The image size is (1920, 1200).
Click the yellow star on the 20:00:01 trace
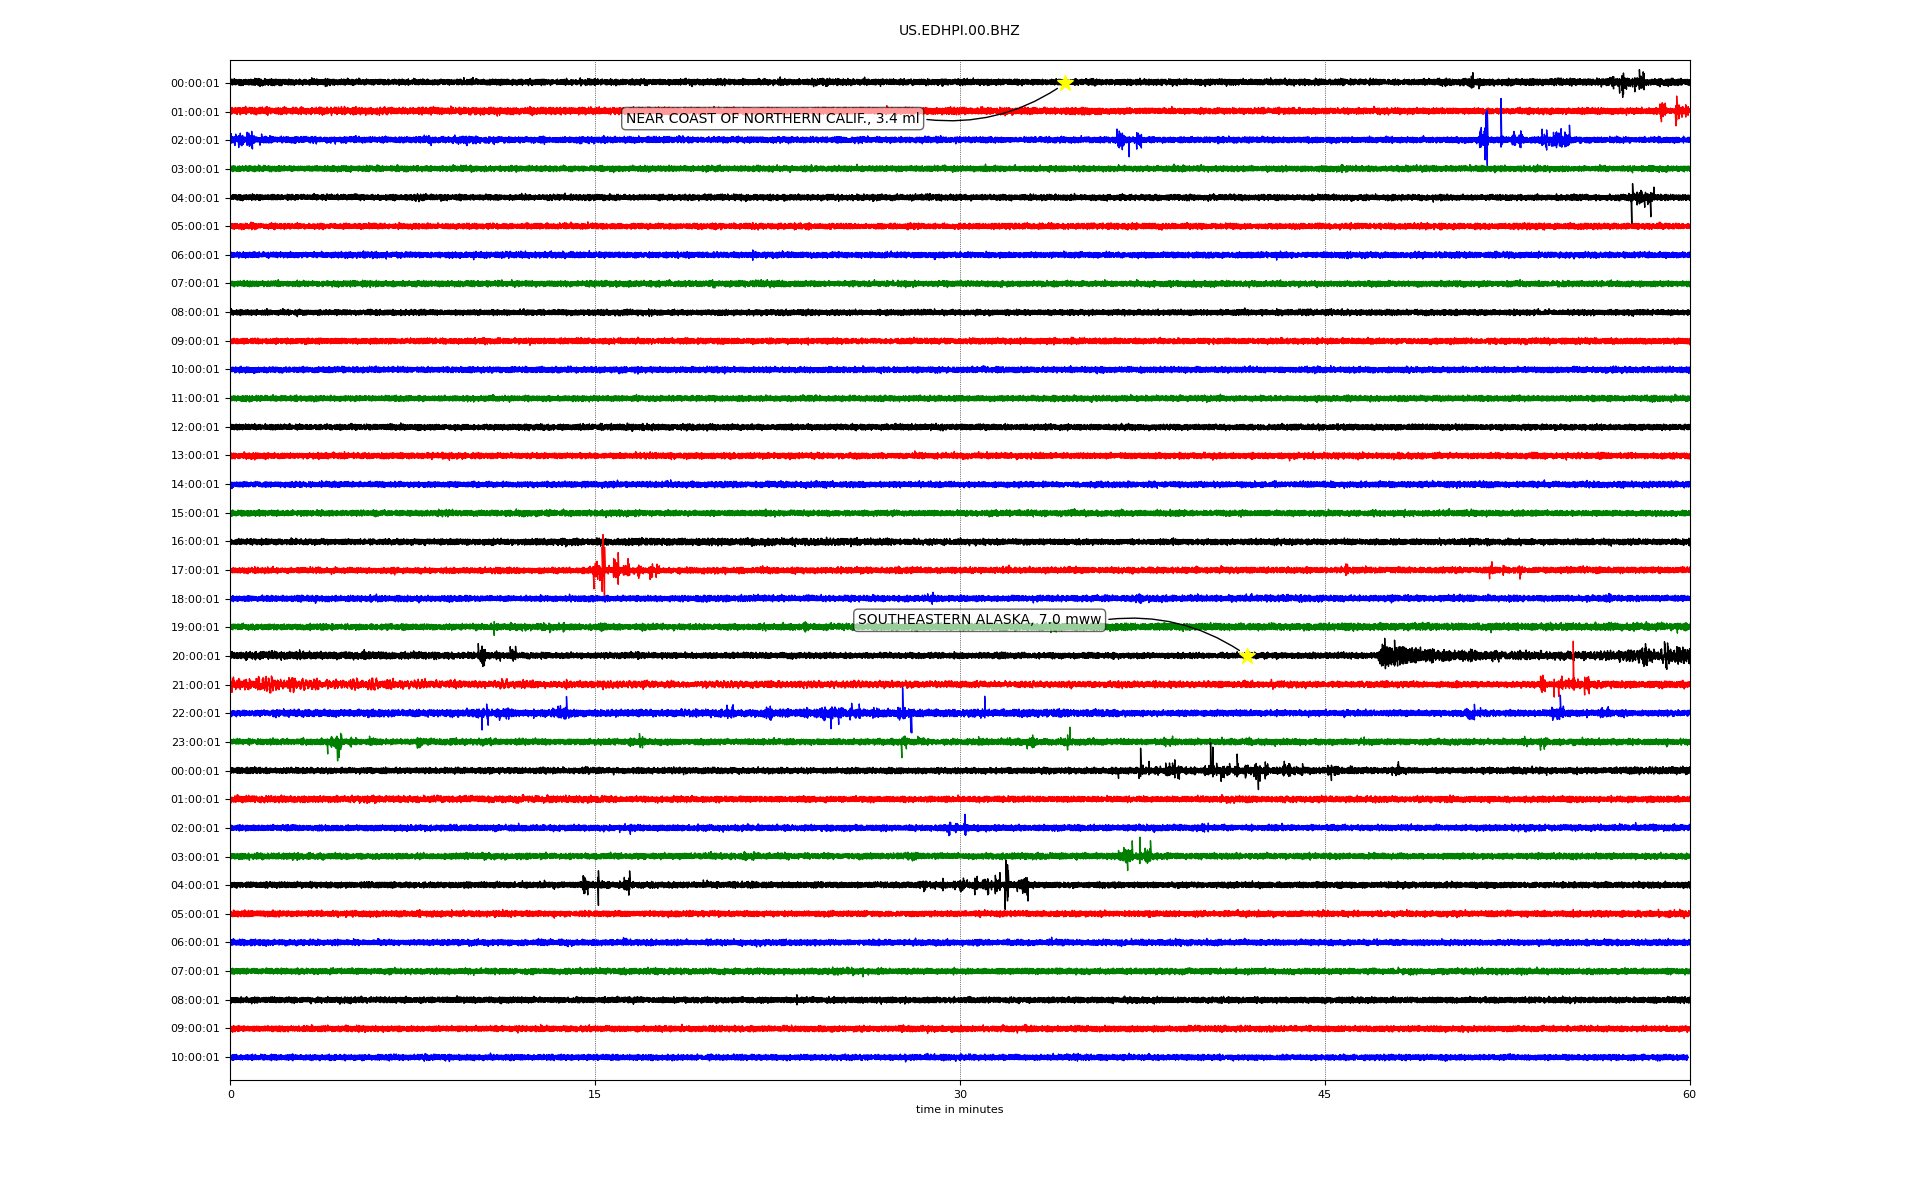point(1247,656)
